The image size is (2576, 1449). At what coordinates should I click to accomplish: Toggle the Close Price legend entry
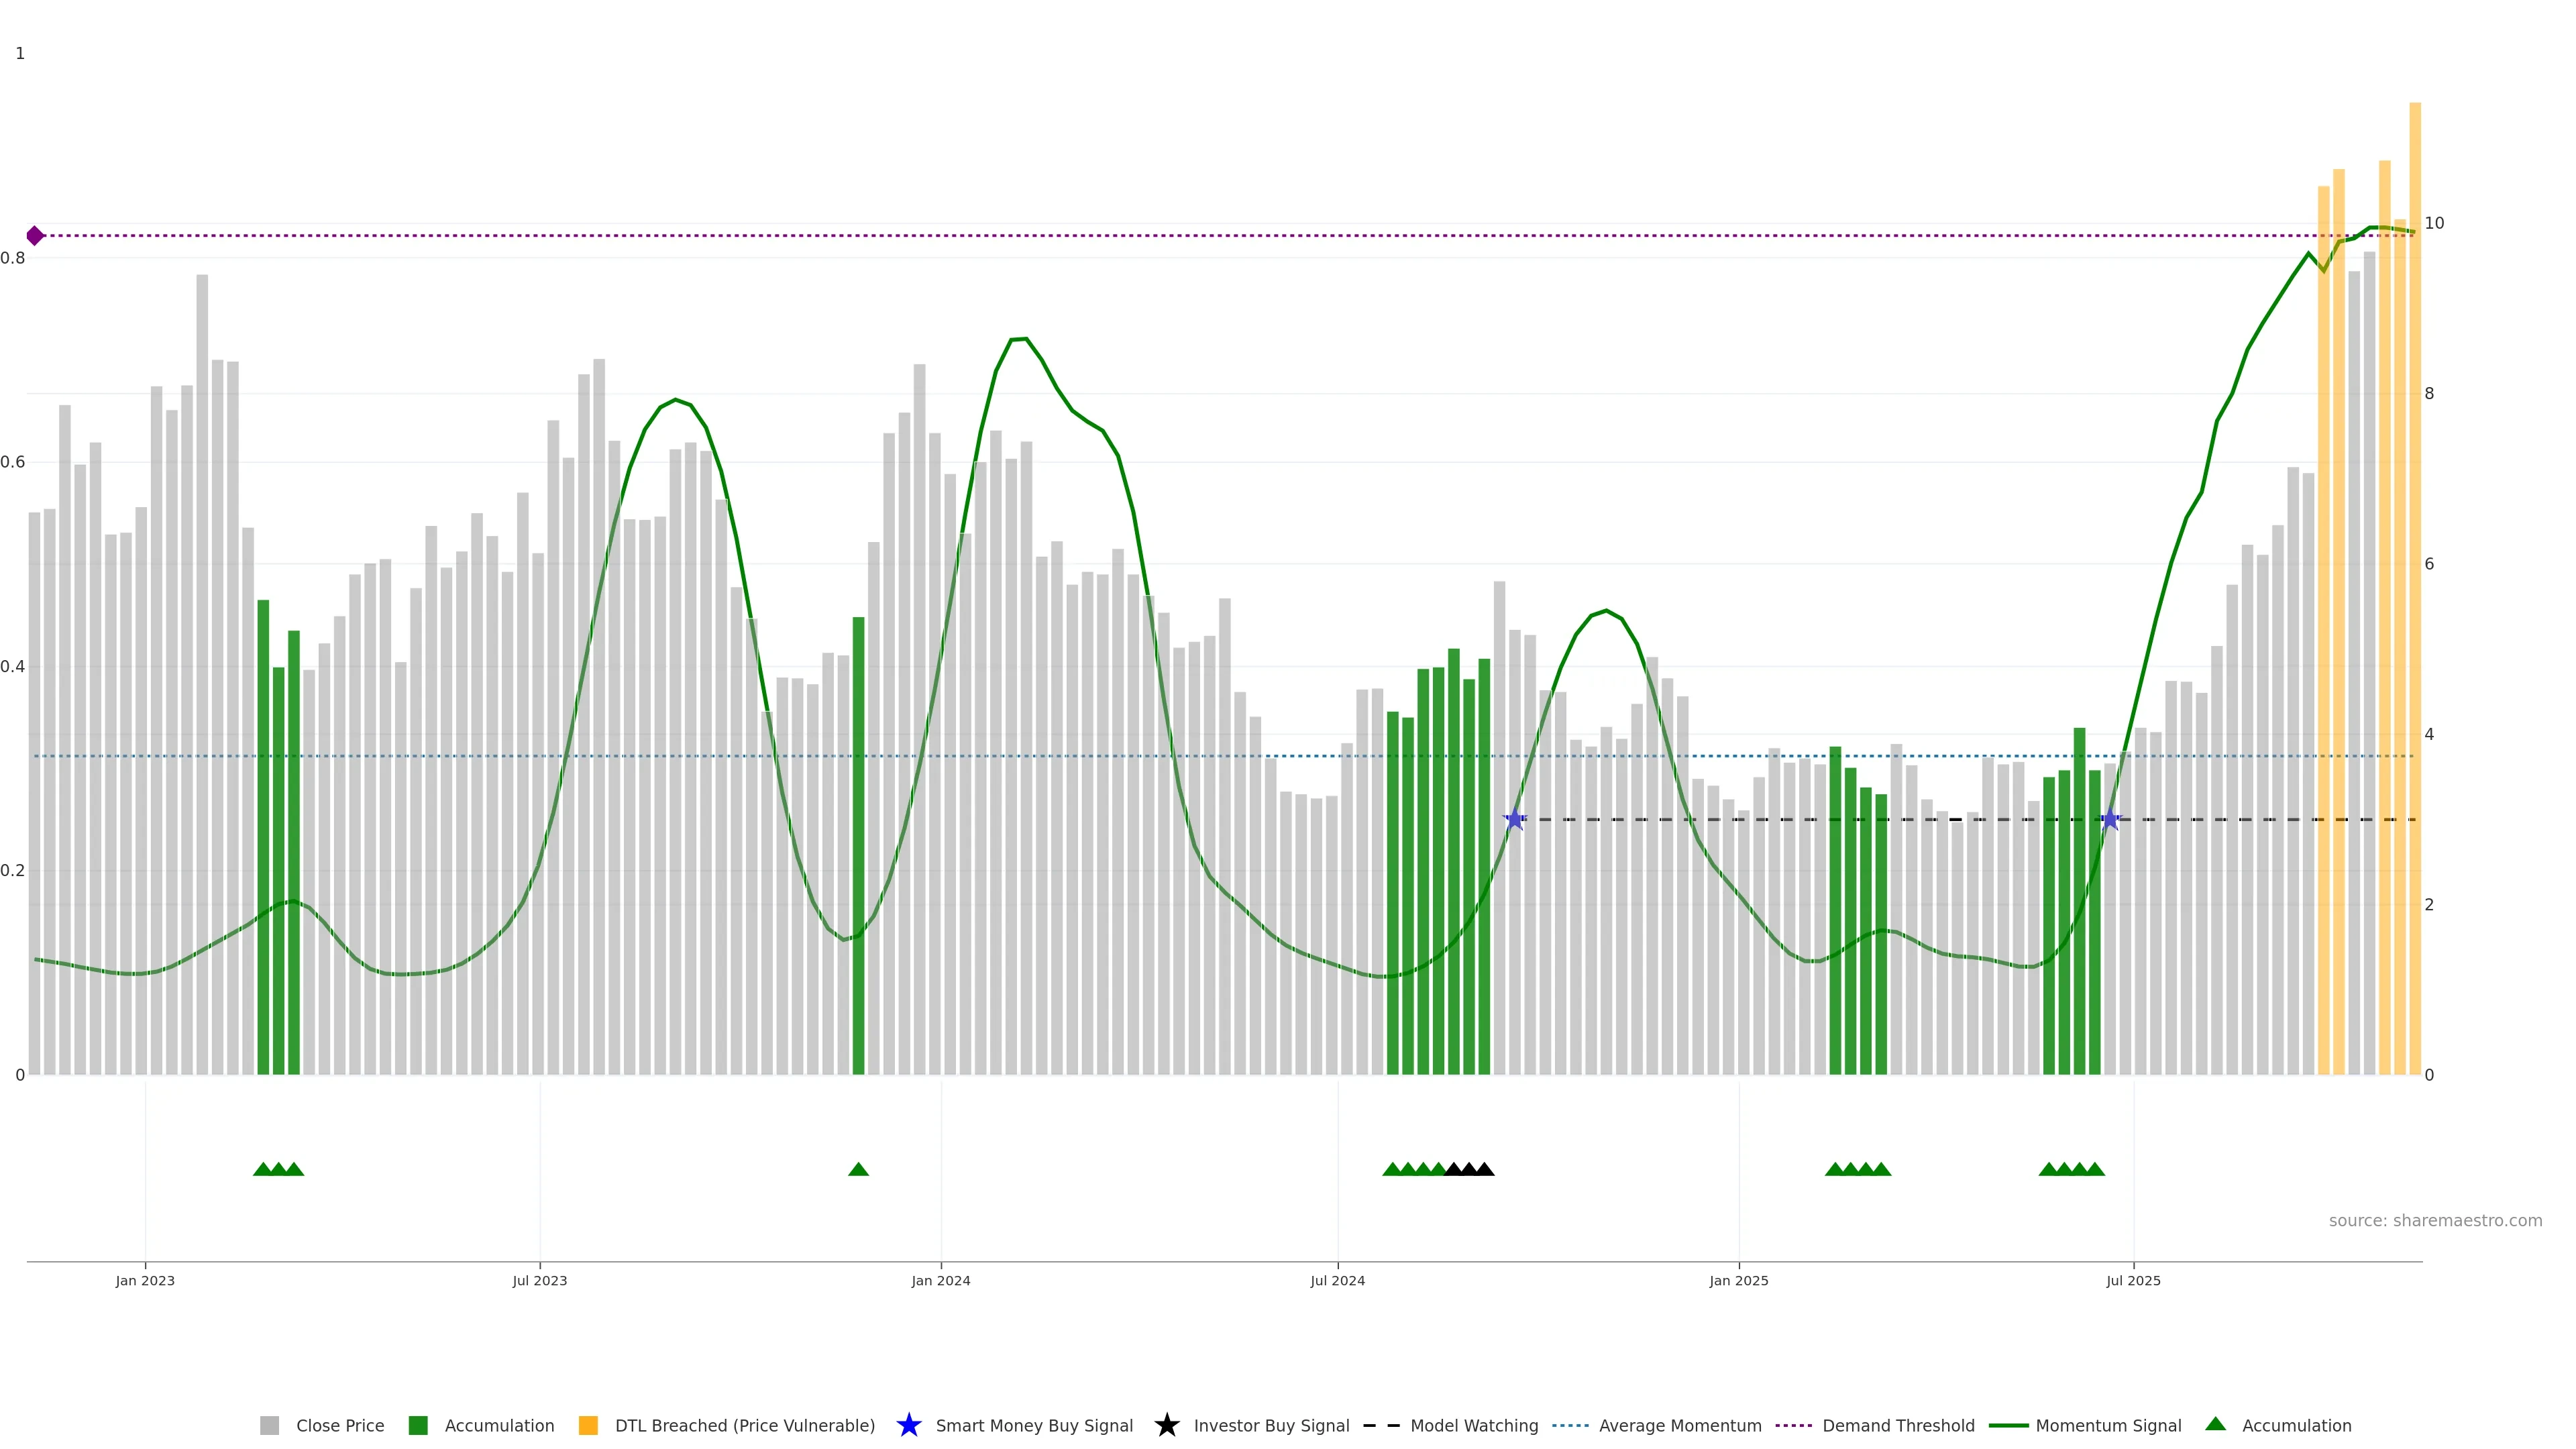click(339, 1426)
